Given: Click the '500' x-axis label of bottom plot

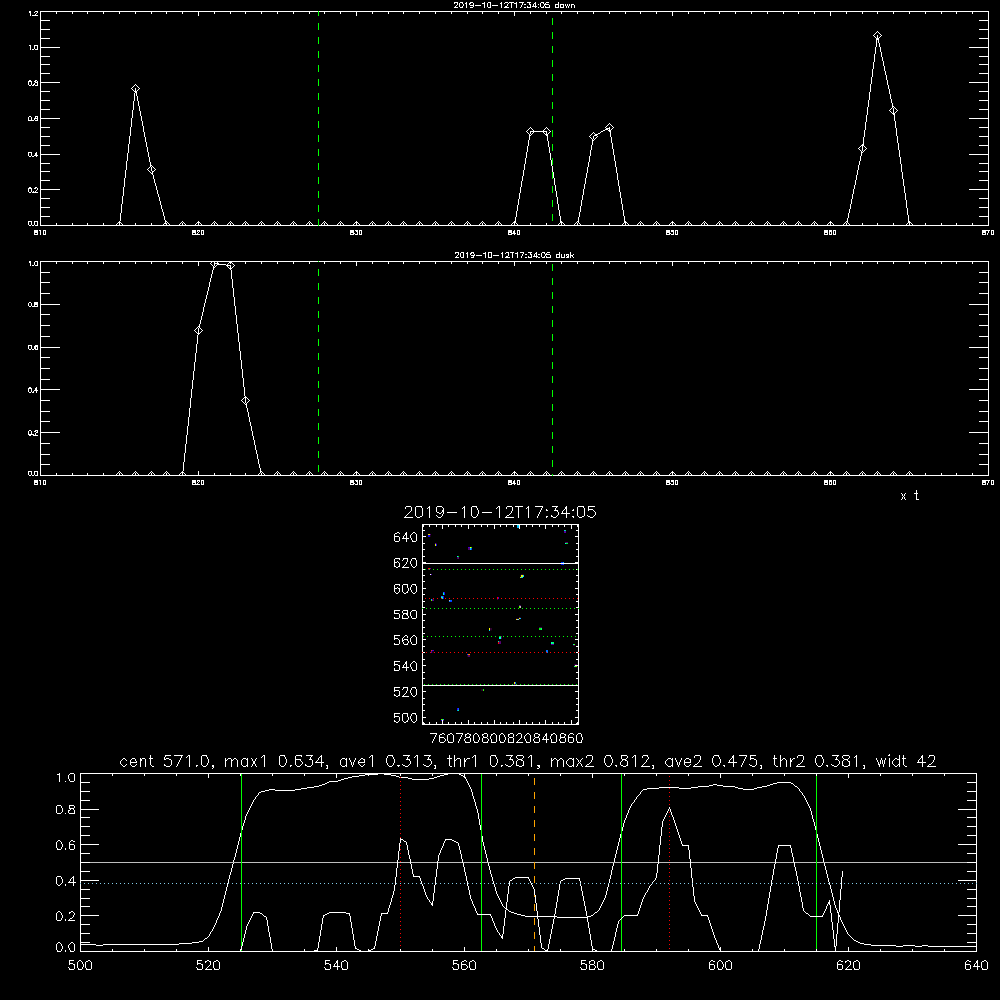Looking at the screenshot, I should pyautogui.click(x=80, y=966).
